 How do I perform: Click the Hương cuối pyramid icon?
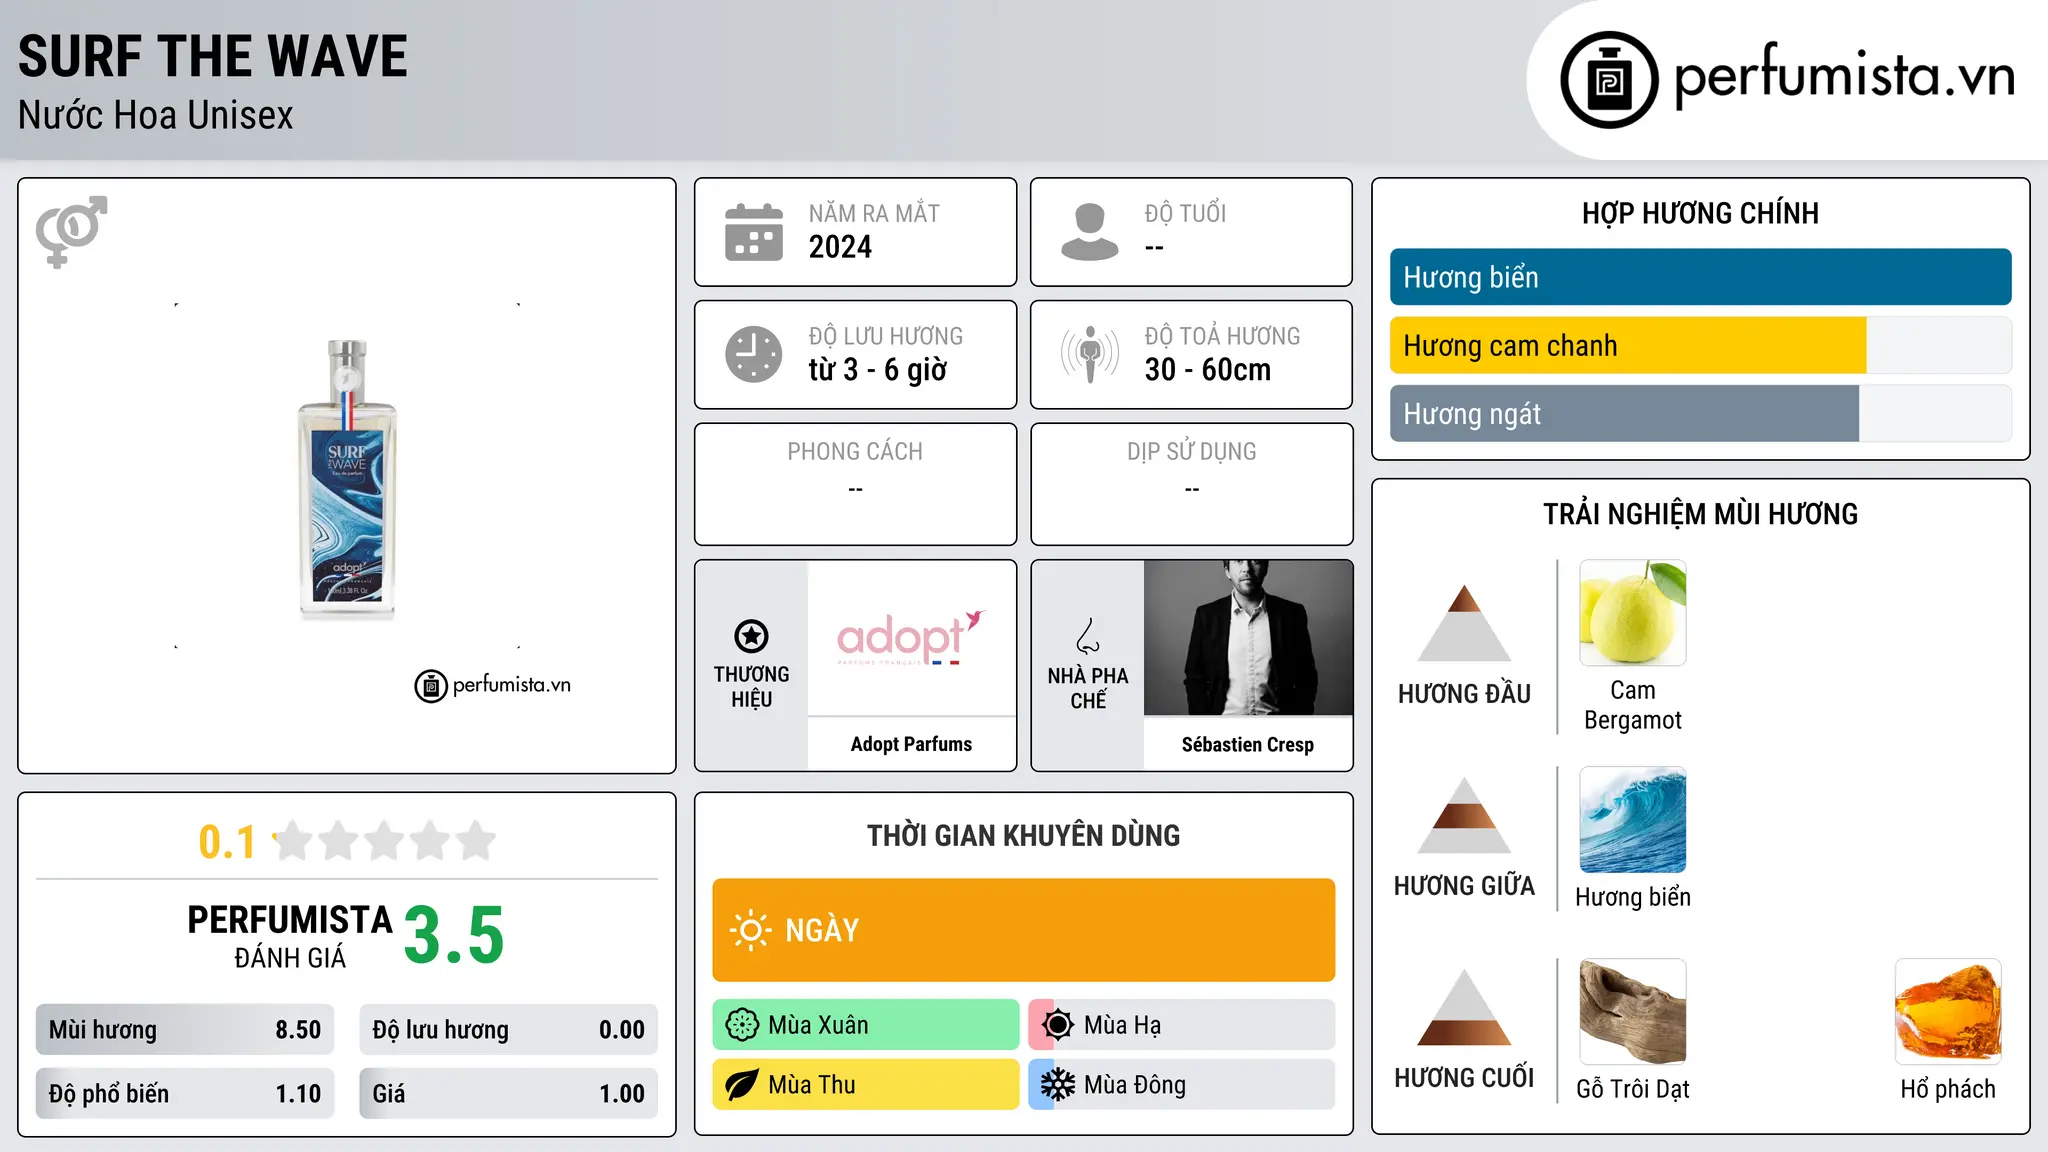pyautogui.click(x=1464, y=1007)
